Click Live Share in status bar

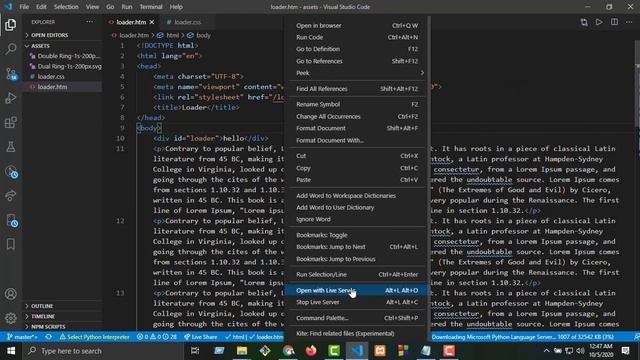200,337
